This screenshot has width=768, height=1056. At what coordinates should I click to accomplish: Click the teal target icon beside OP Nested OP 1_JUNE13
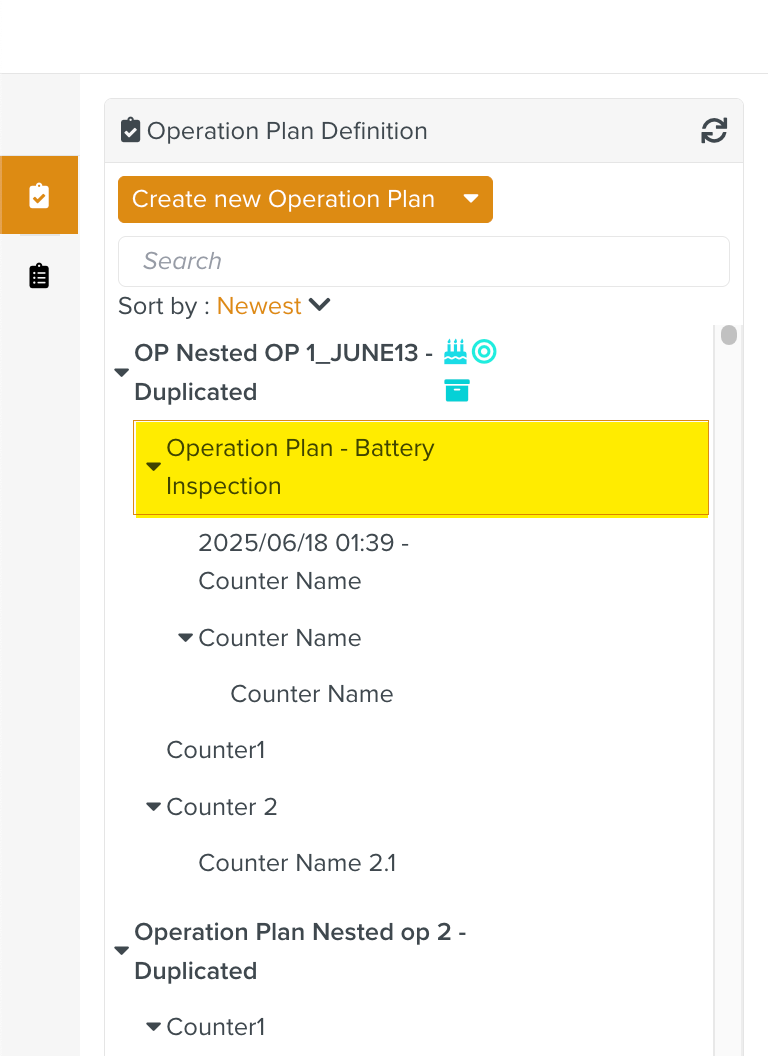484,351
